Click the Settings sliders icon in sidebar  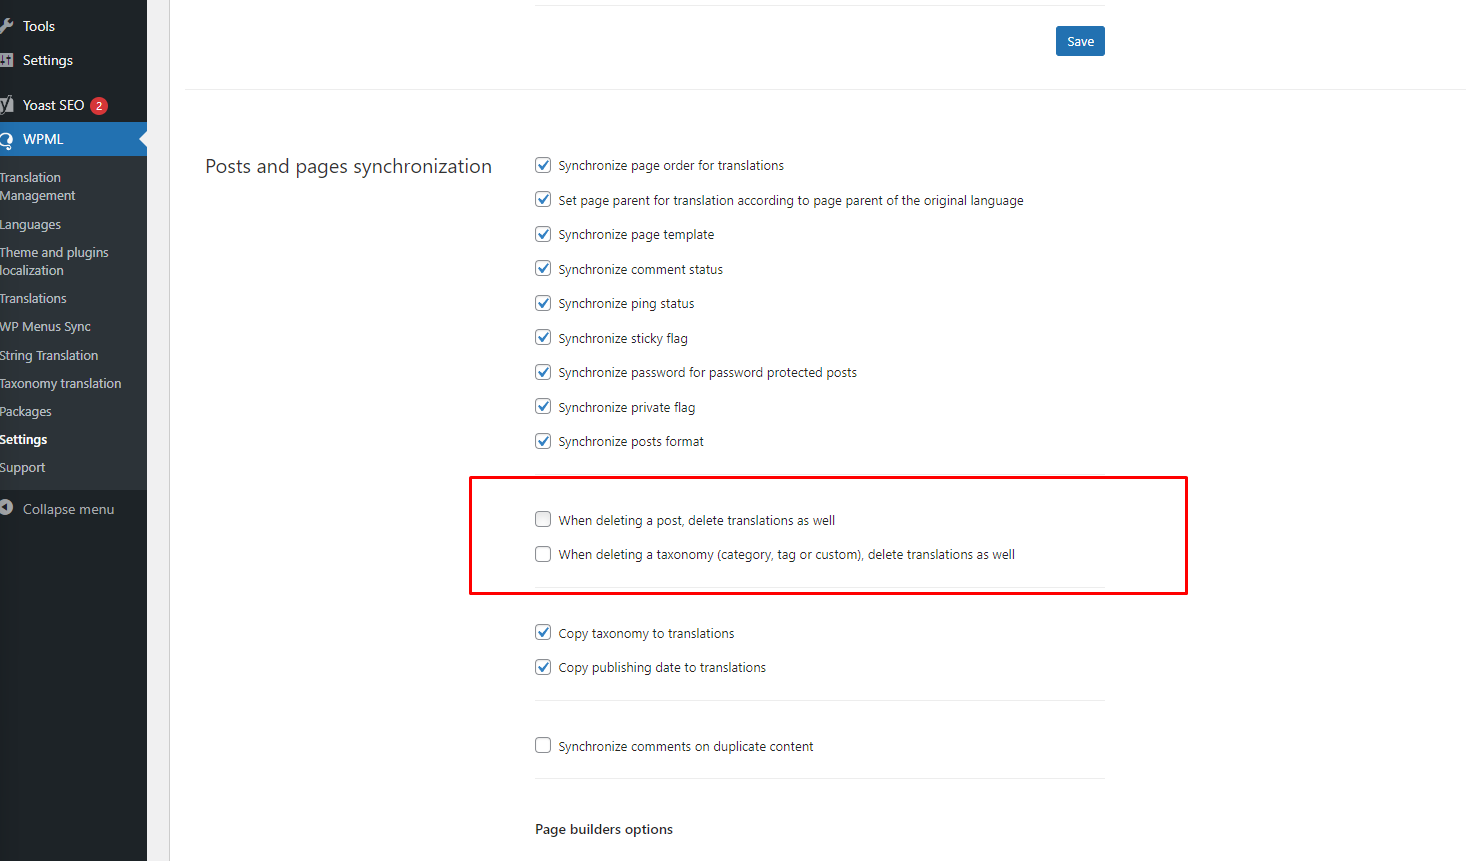[6, 60]
